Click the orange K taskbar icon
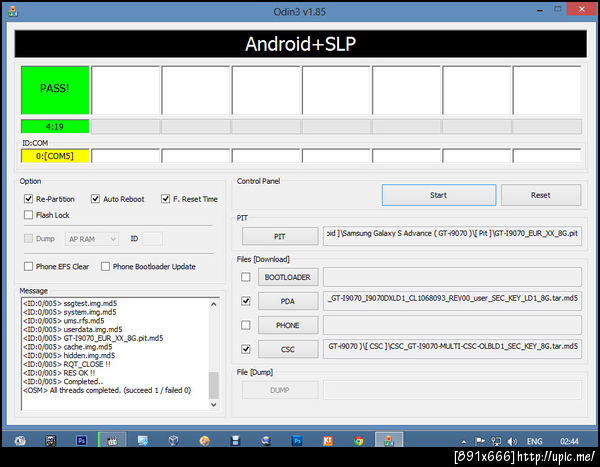This screenshot has width=600, height=467. coord(328,441)
